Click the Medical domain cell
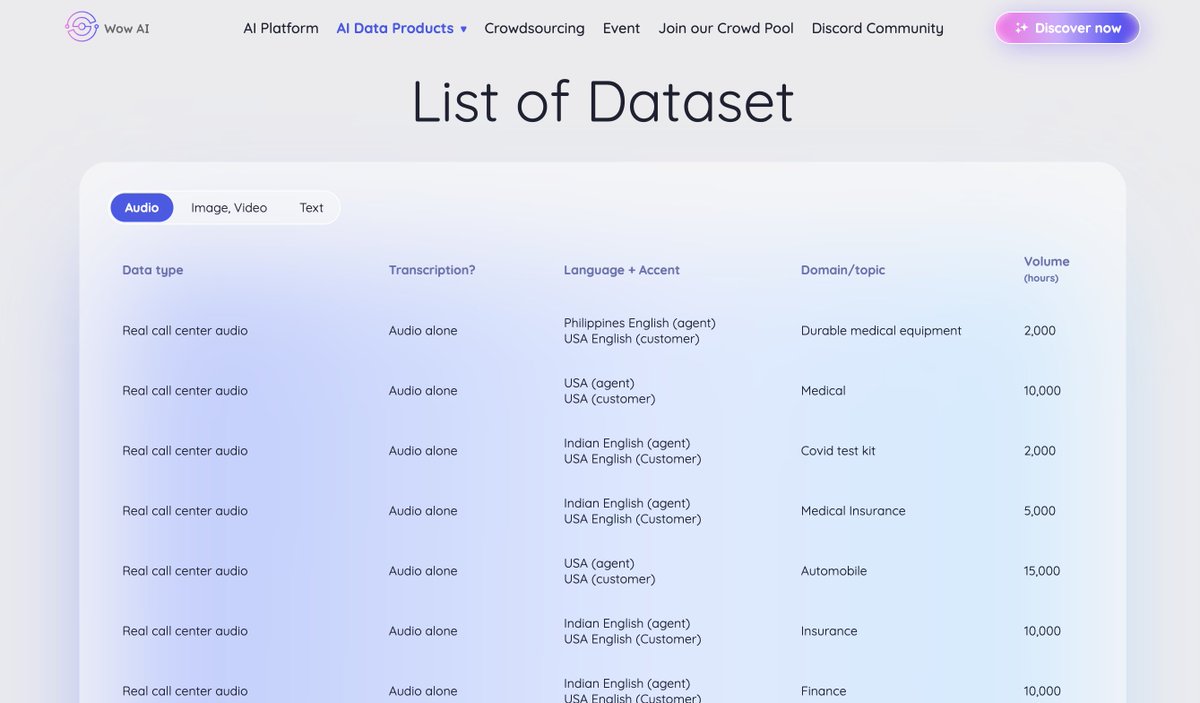 [x=823, y=391]
